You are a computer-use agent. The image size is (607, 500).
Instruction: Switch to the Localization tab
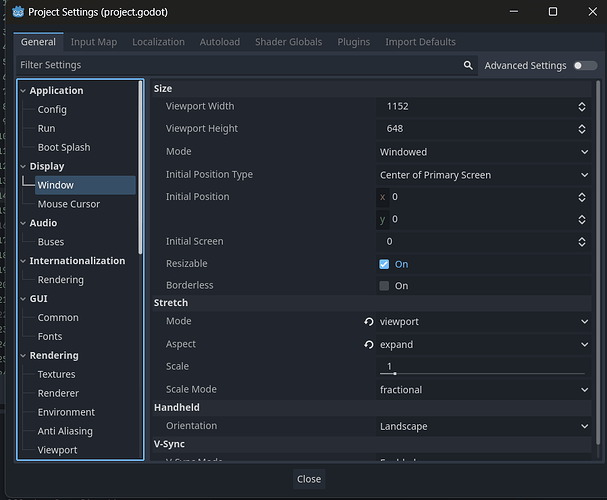(158, 42)
